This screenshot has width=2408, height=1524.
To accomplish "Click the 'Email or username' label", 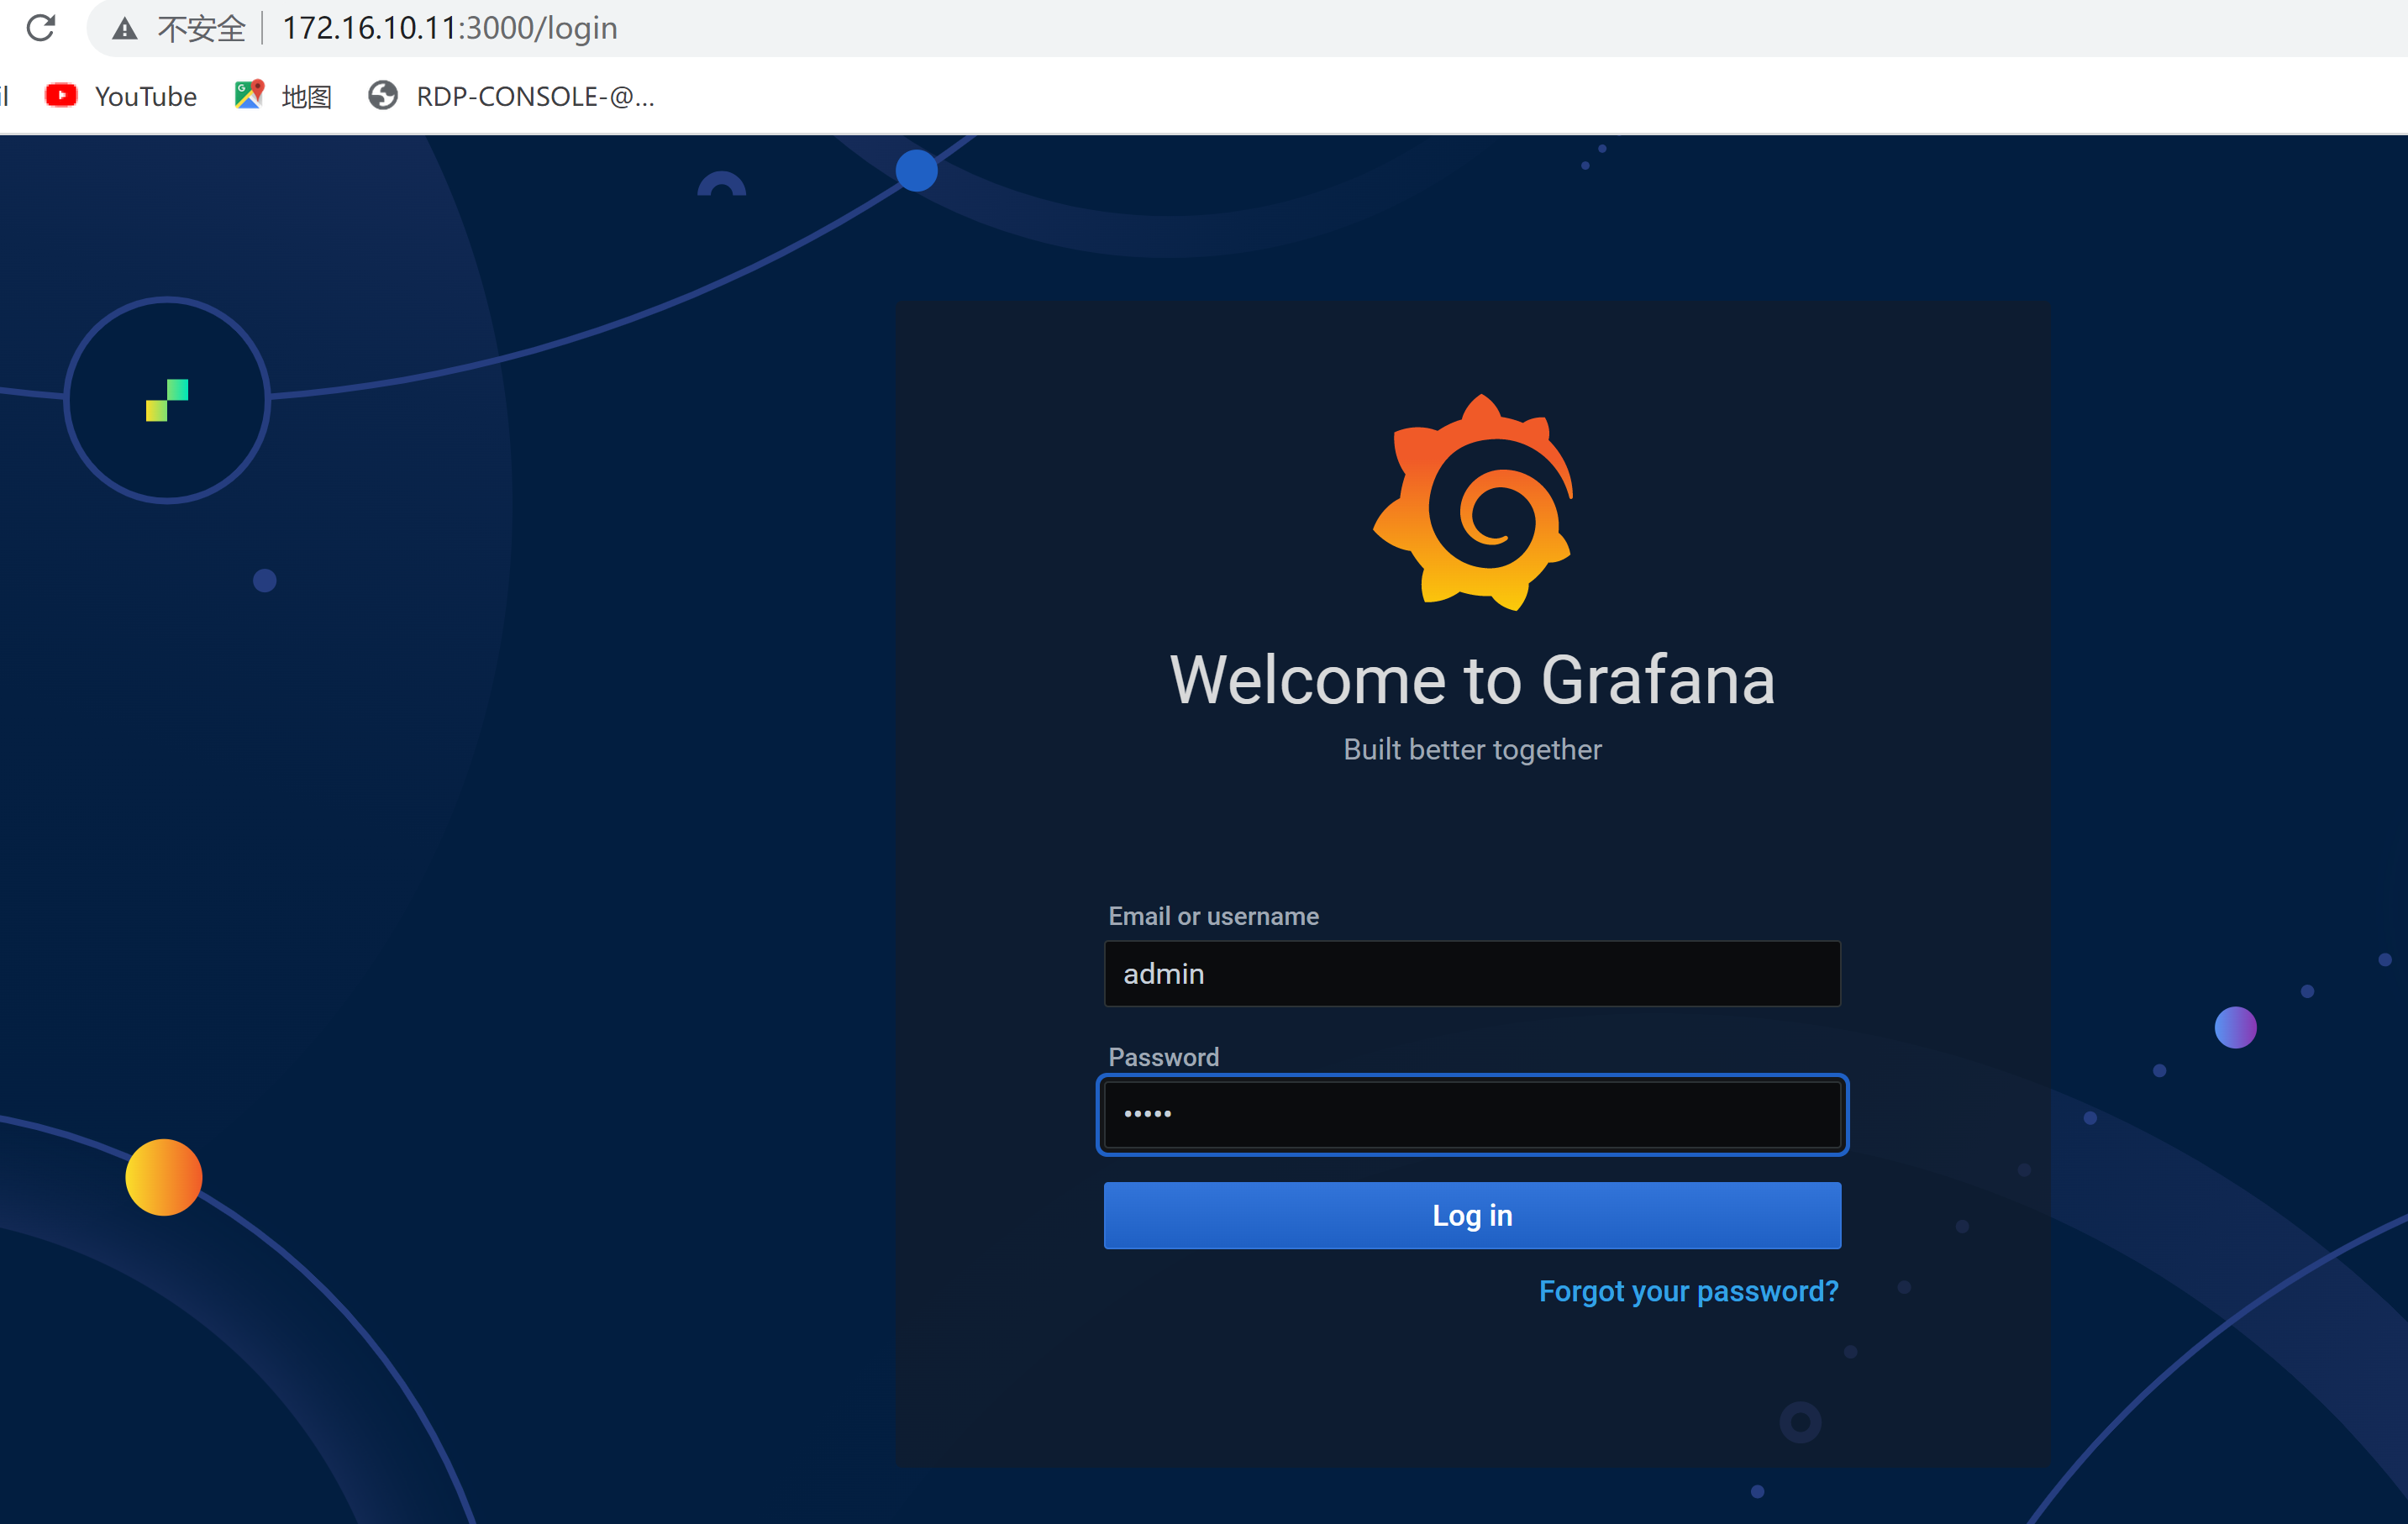I will [x=1213, y=916].
